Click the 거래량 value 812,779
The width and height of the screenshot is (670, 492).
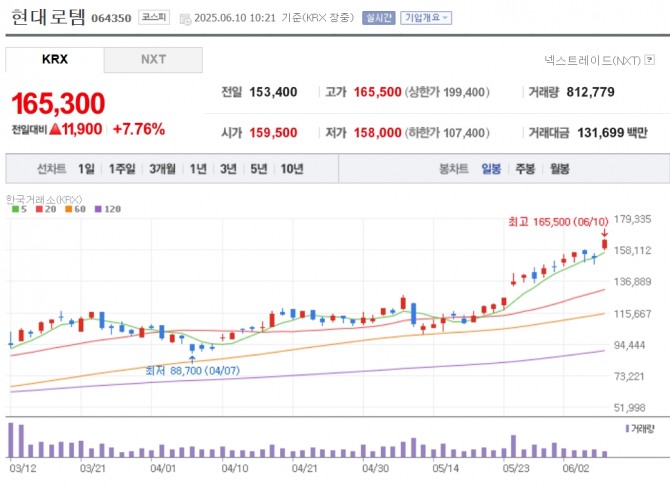pos(591,92)
